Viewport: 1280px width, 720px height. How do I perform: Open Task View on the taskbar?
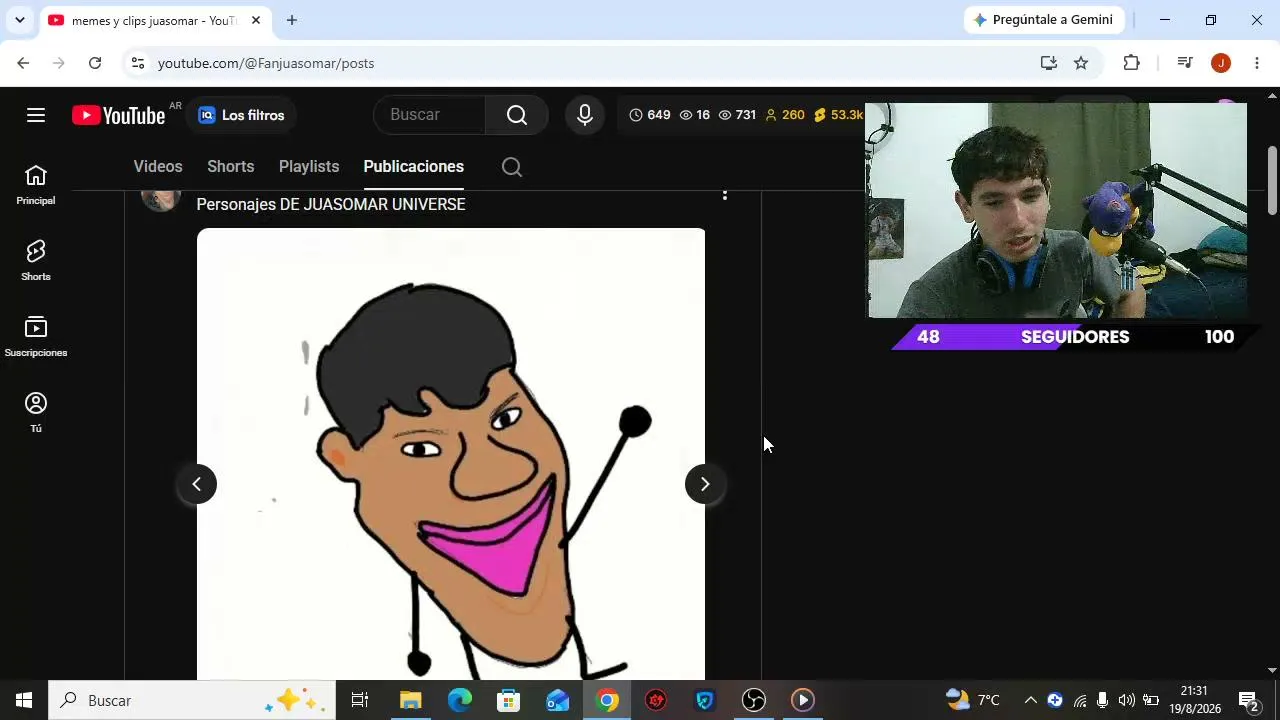coord(360,700)
